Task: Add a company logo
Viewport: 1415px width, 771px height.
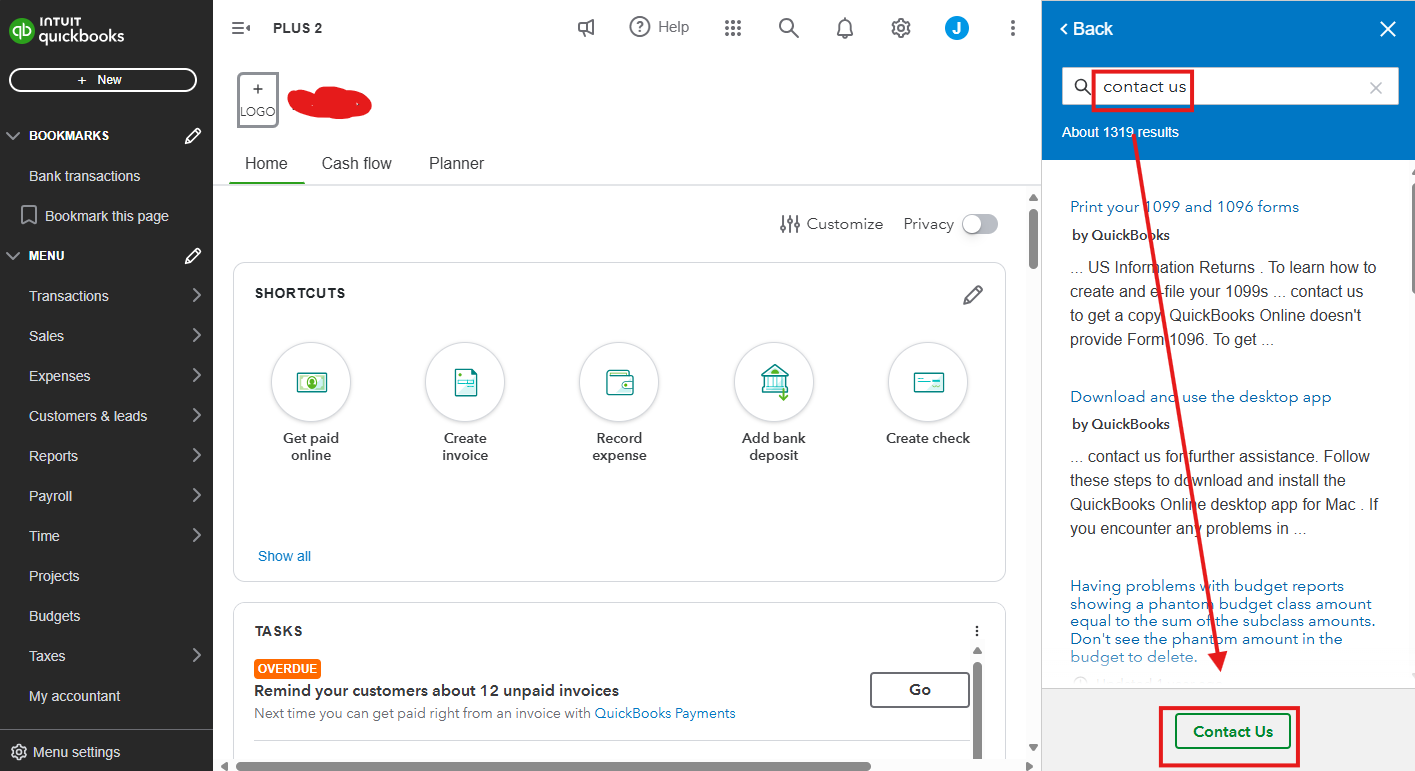Action: click(x=258, y=100)
